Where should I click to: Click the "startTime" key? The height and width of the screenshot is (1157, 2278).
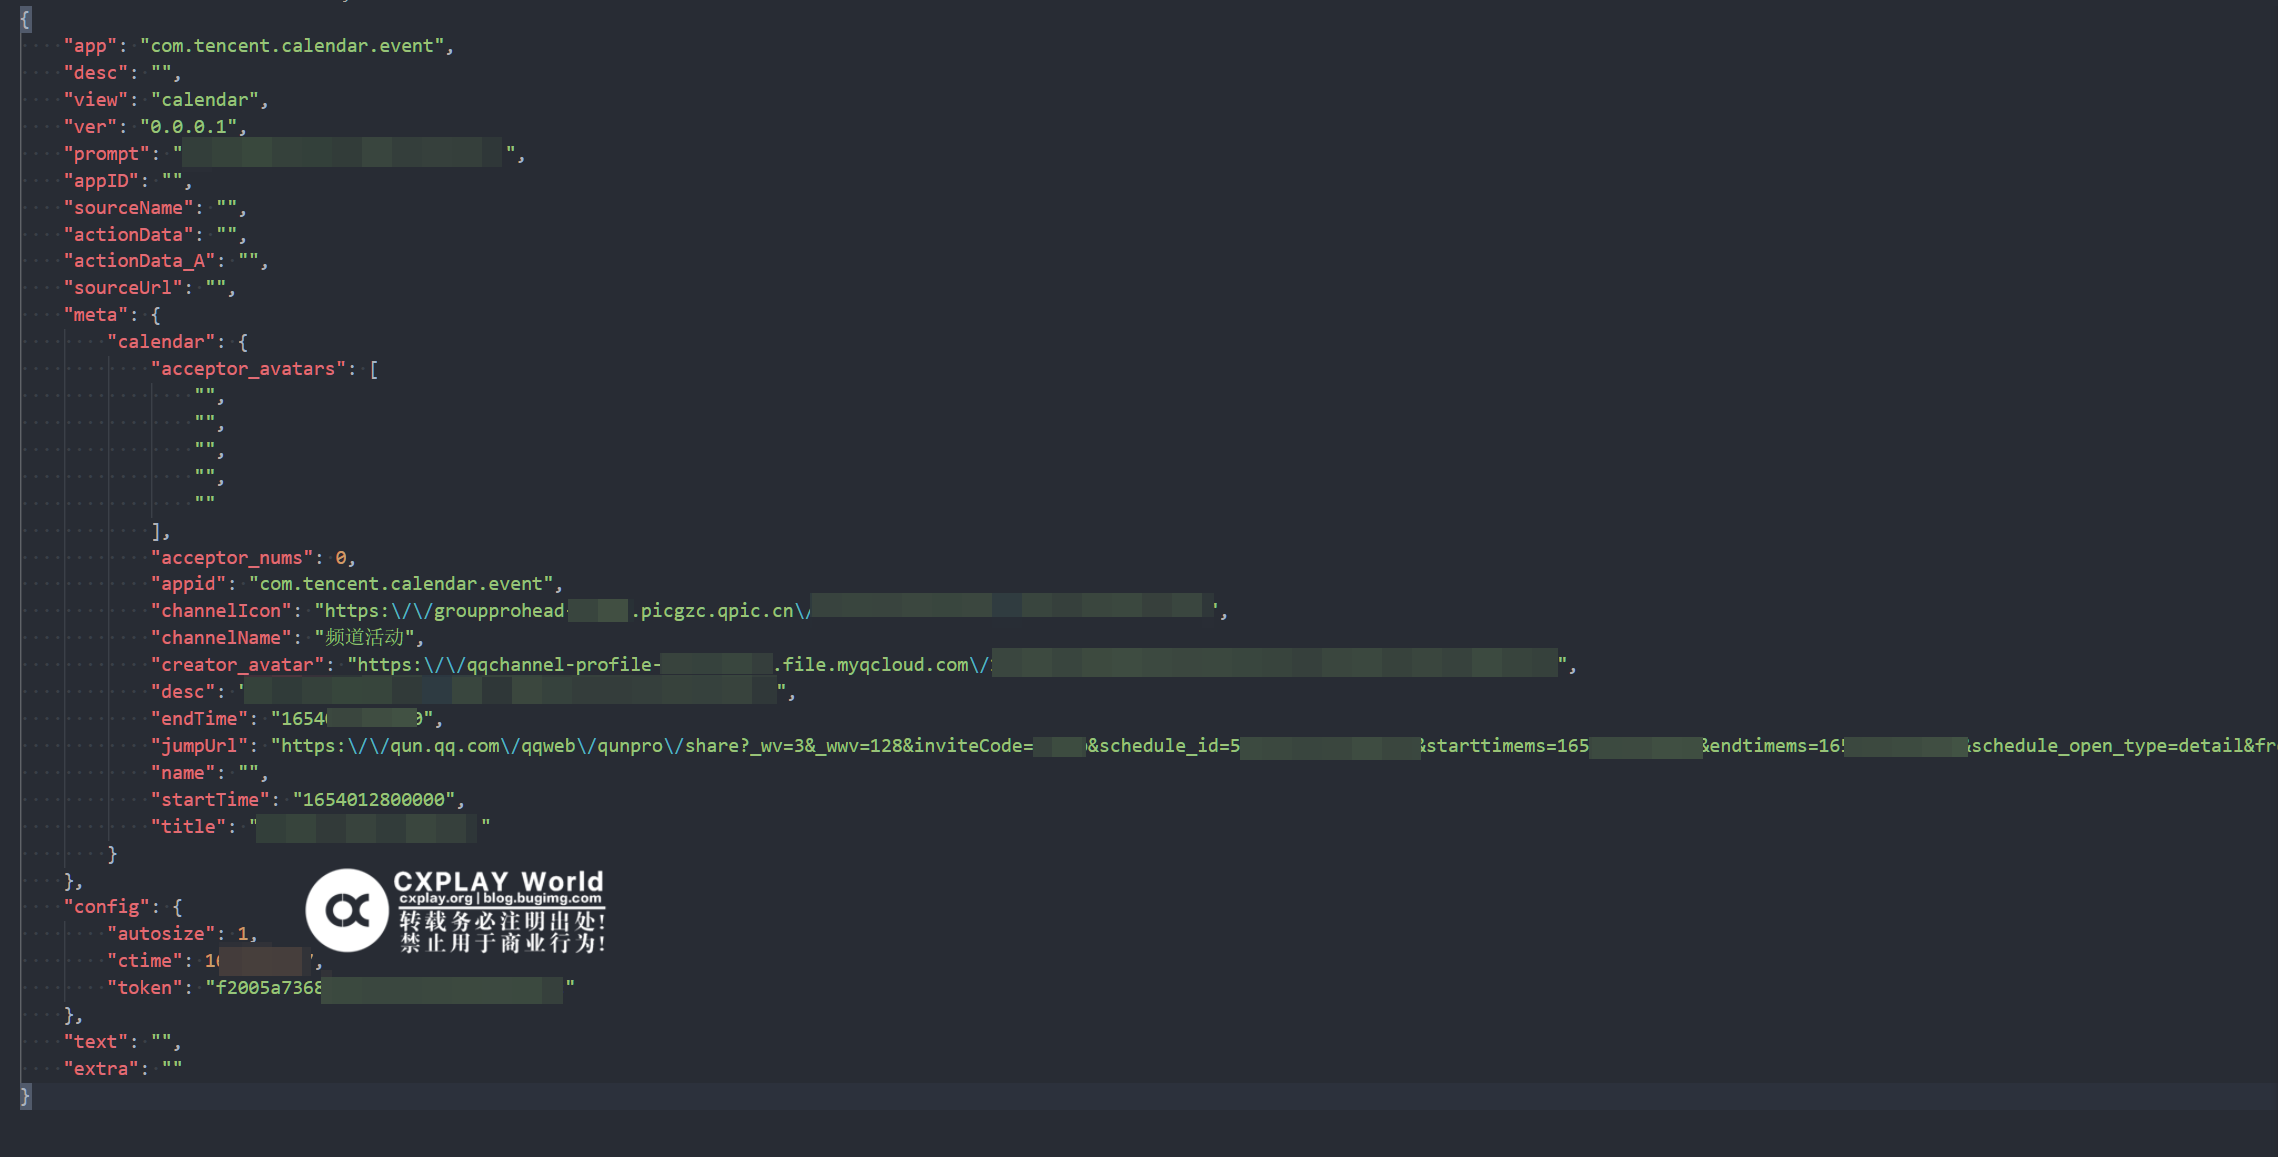(x=210, y=800)
